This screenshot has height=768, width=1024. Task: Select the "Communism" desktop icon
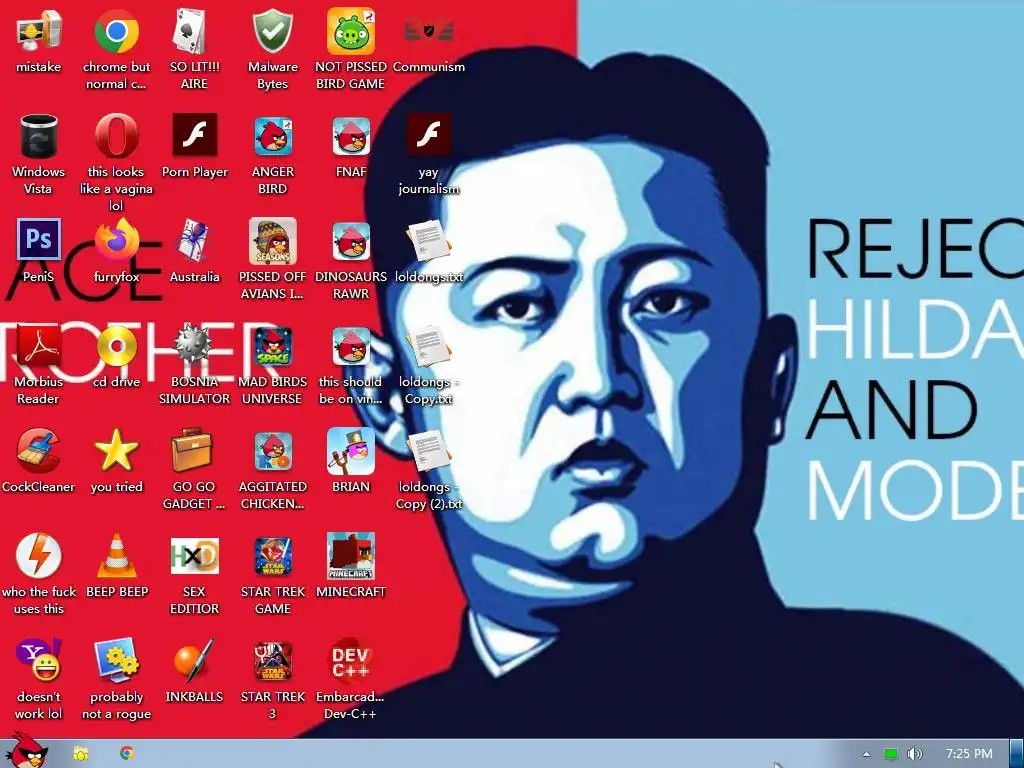click(x=428, y=31)
